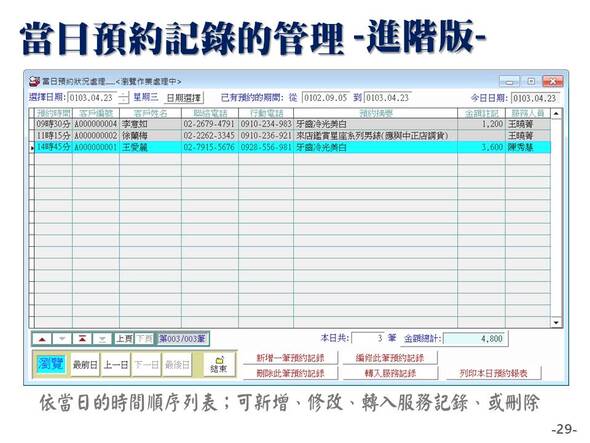This screenshot has width=590, height=443.
Task: Click the 服務人員 column header
Action: [x=528, y=113]
